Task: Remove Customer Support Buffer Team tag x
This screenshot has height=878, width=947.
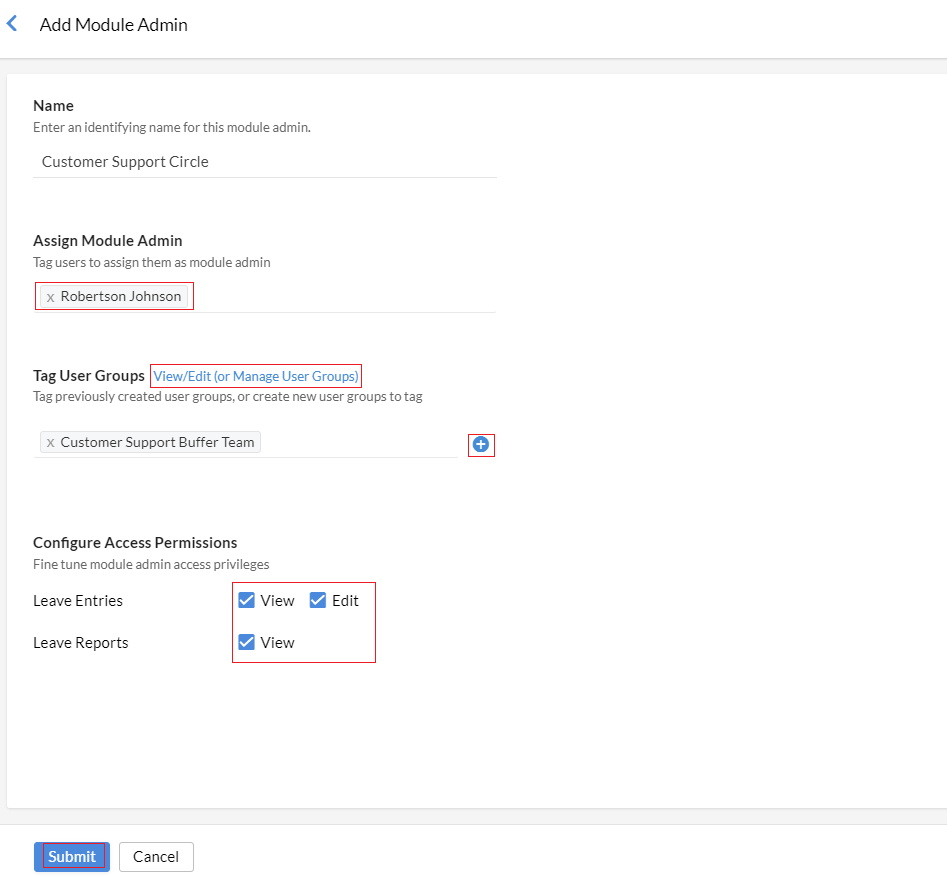Action: pyautogui.click(x=51, y=443)
